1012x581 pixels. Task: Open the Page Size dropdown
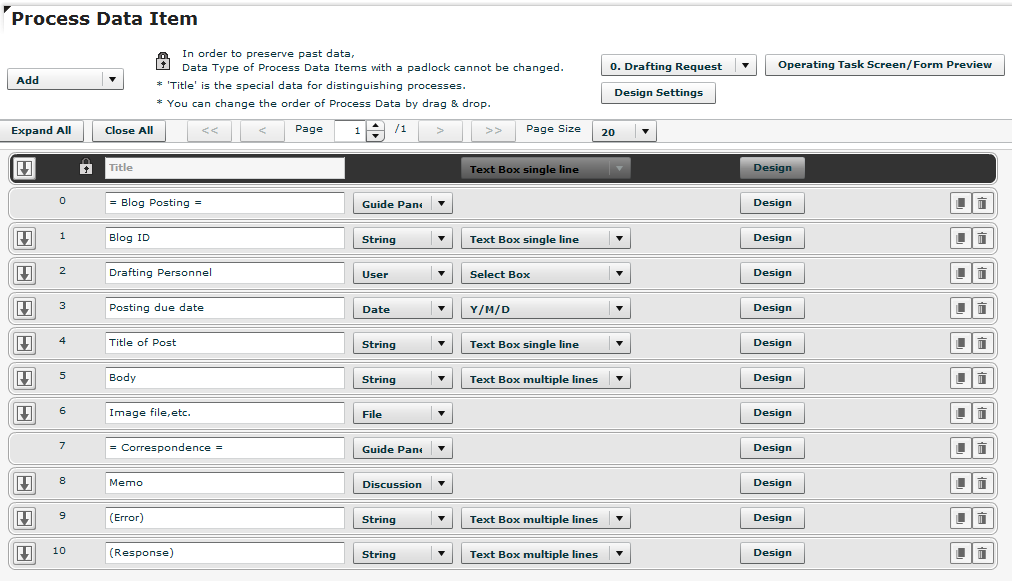point(624,131)
